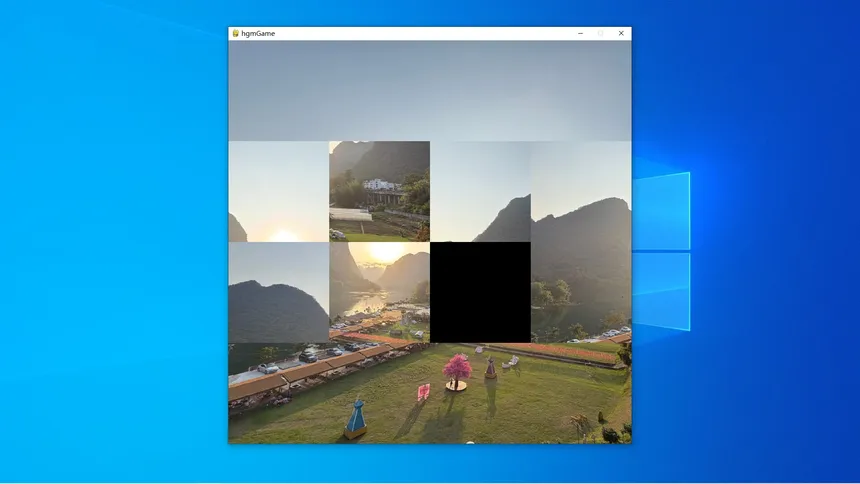The height and width of the screenshot is (484, 860).
Task: Click the sky tile above the village building
Action: (x=380, y=91)
